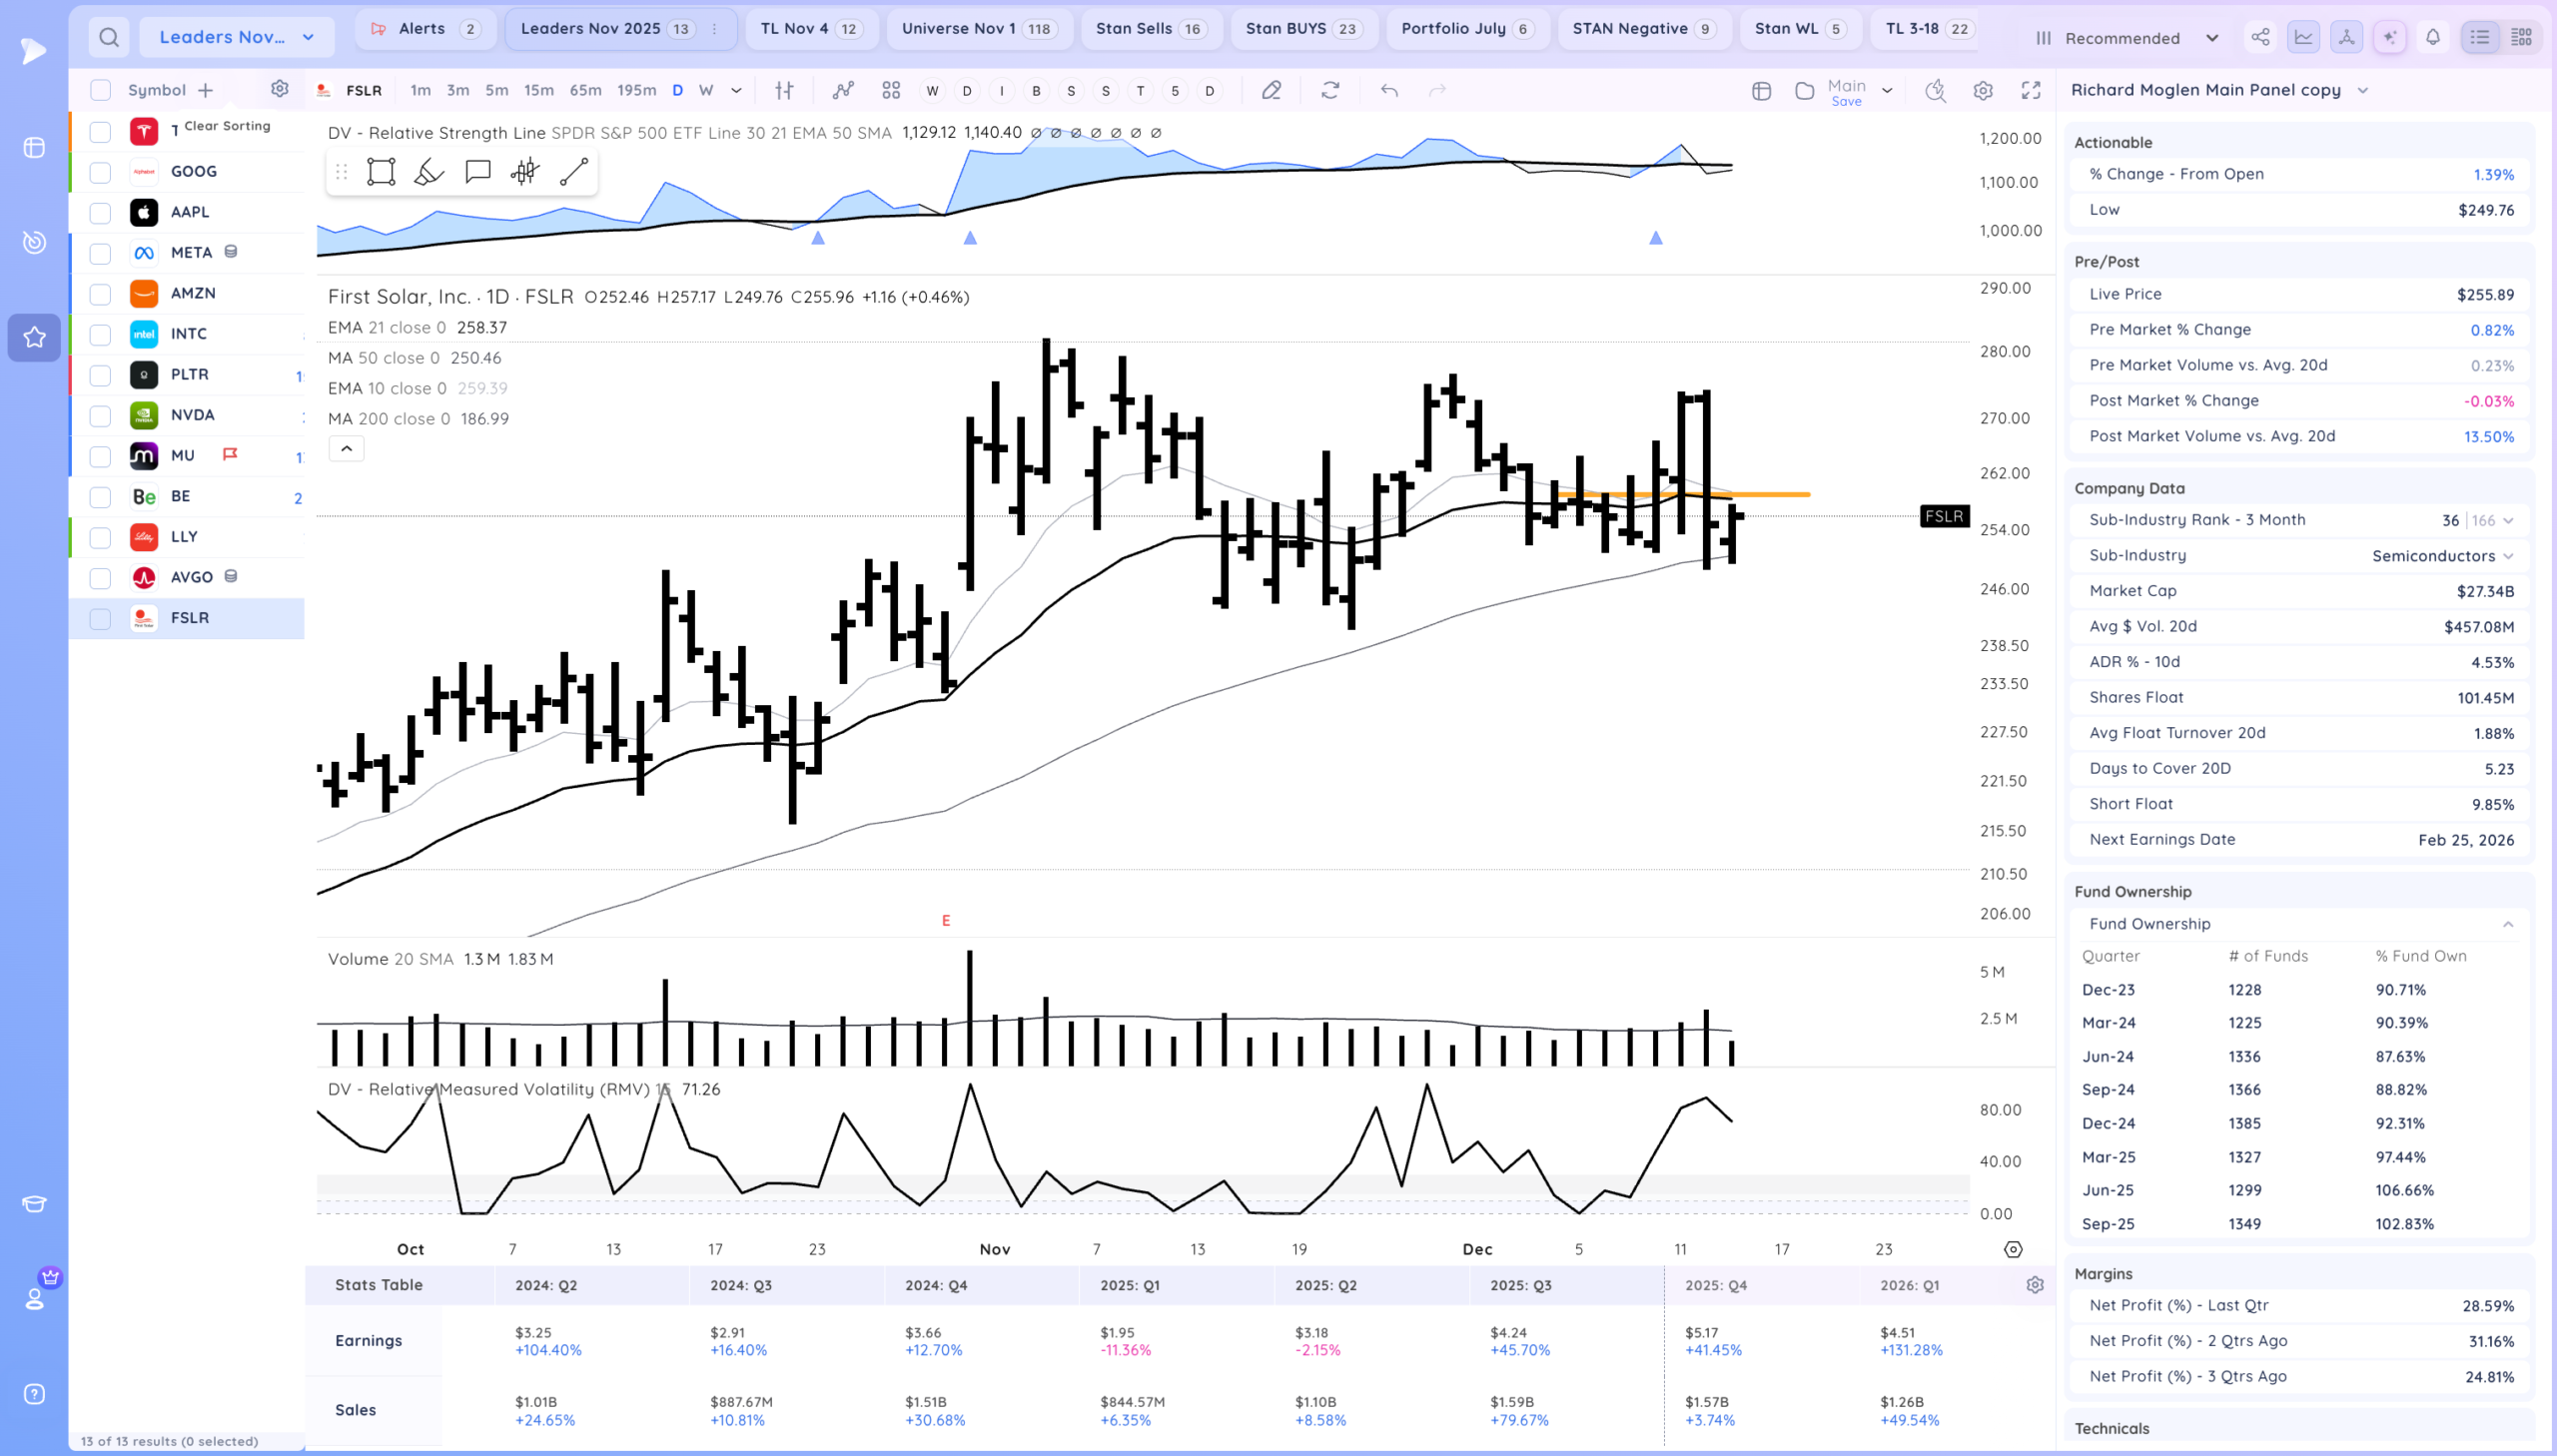Select the rectangle drawing tool
This screenshot has width=2557, height=1456.
pos(381,172)
